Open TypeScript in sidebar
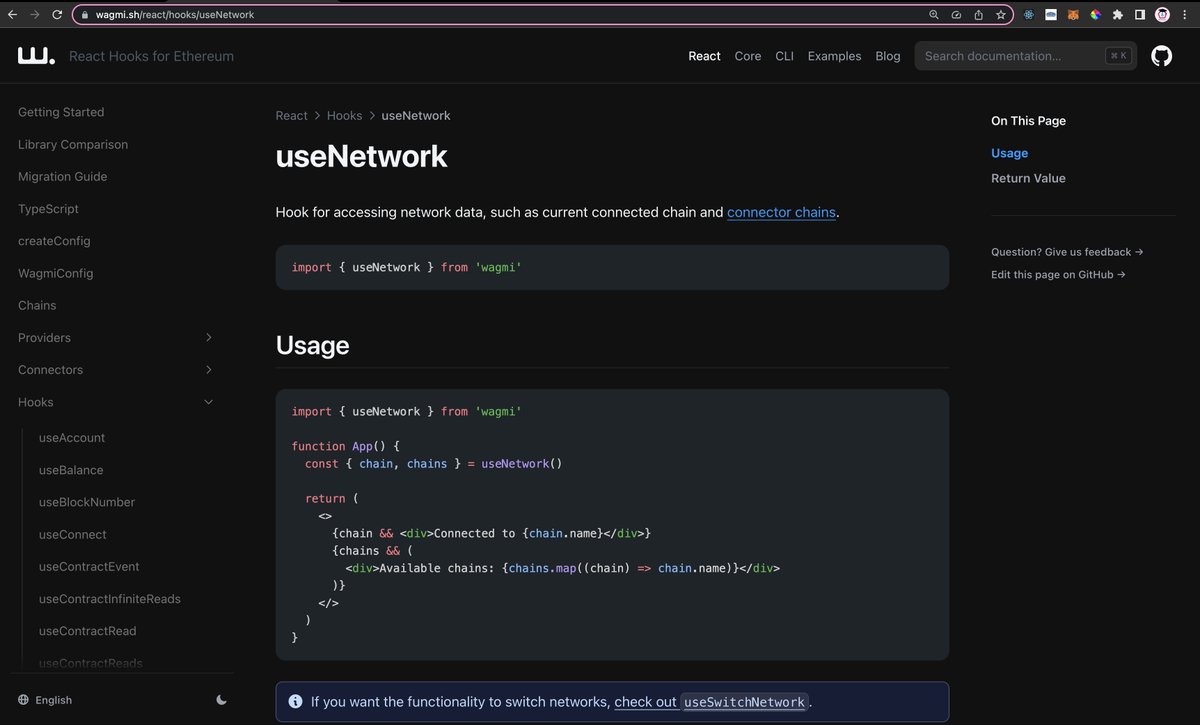1200x725 pixels. (48, 209)
